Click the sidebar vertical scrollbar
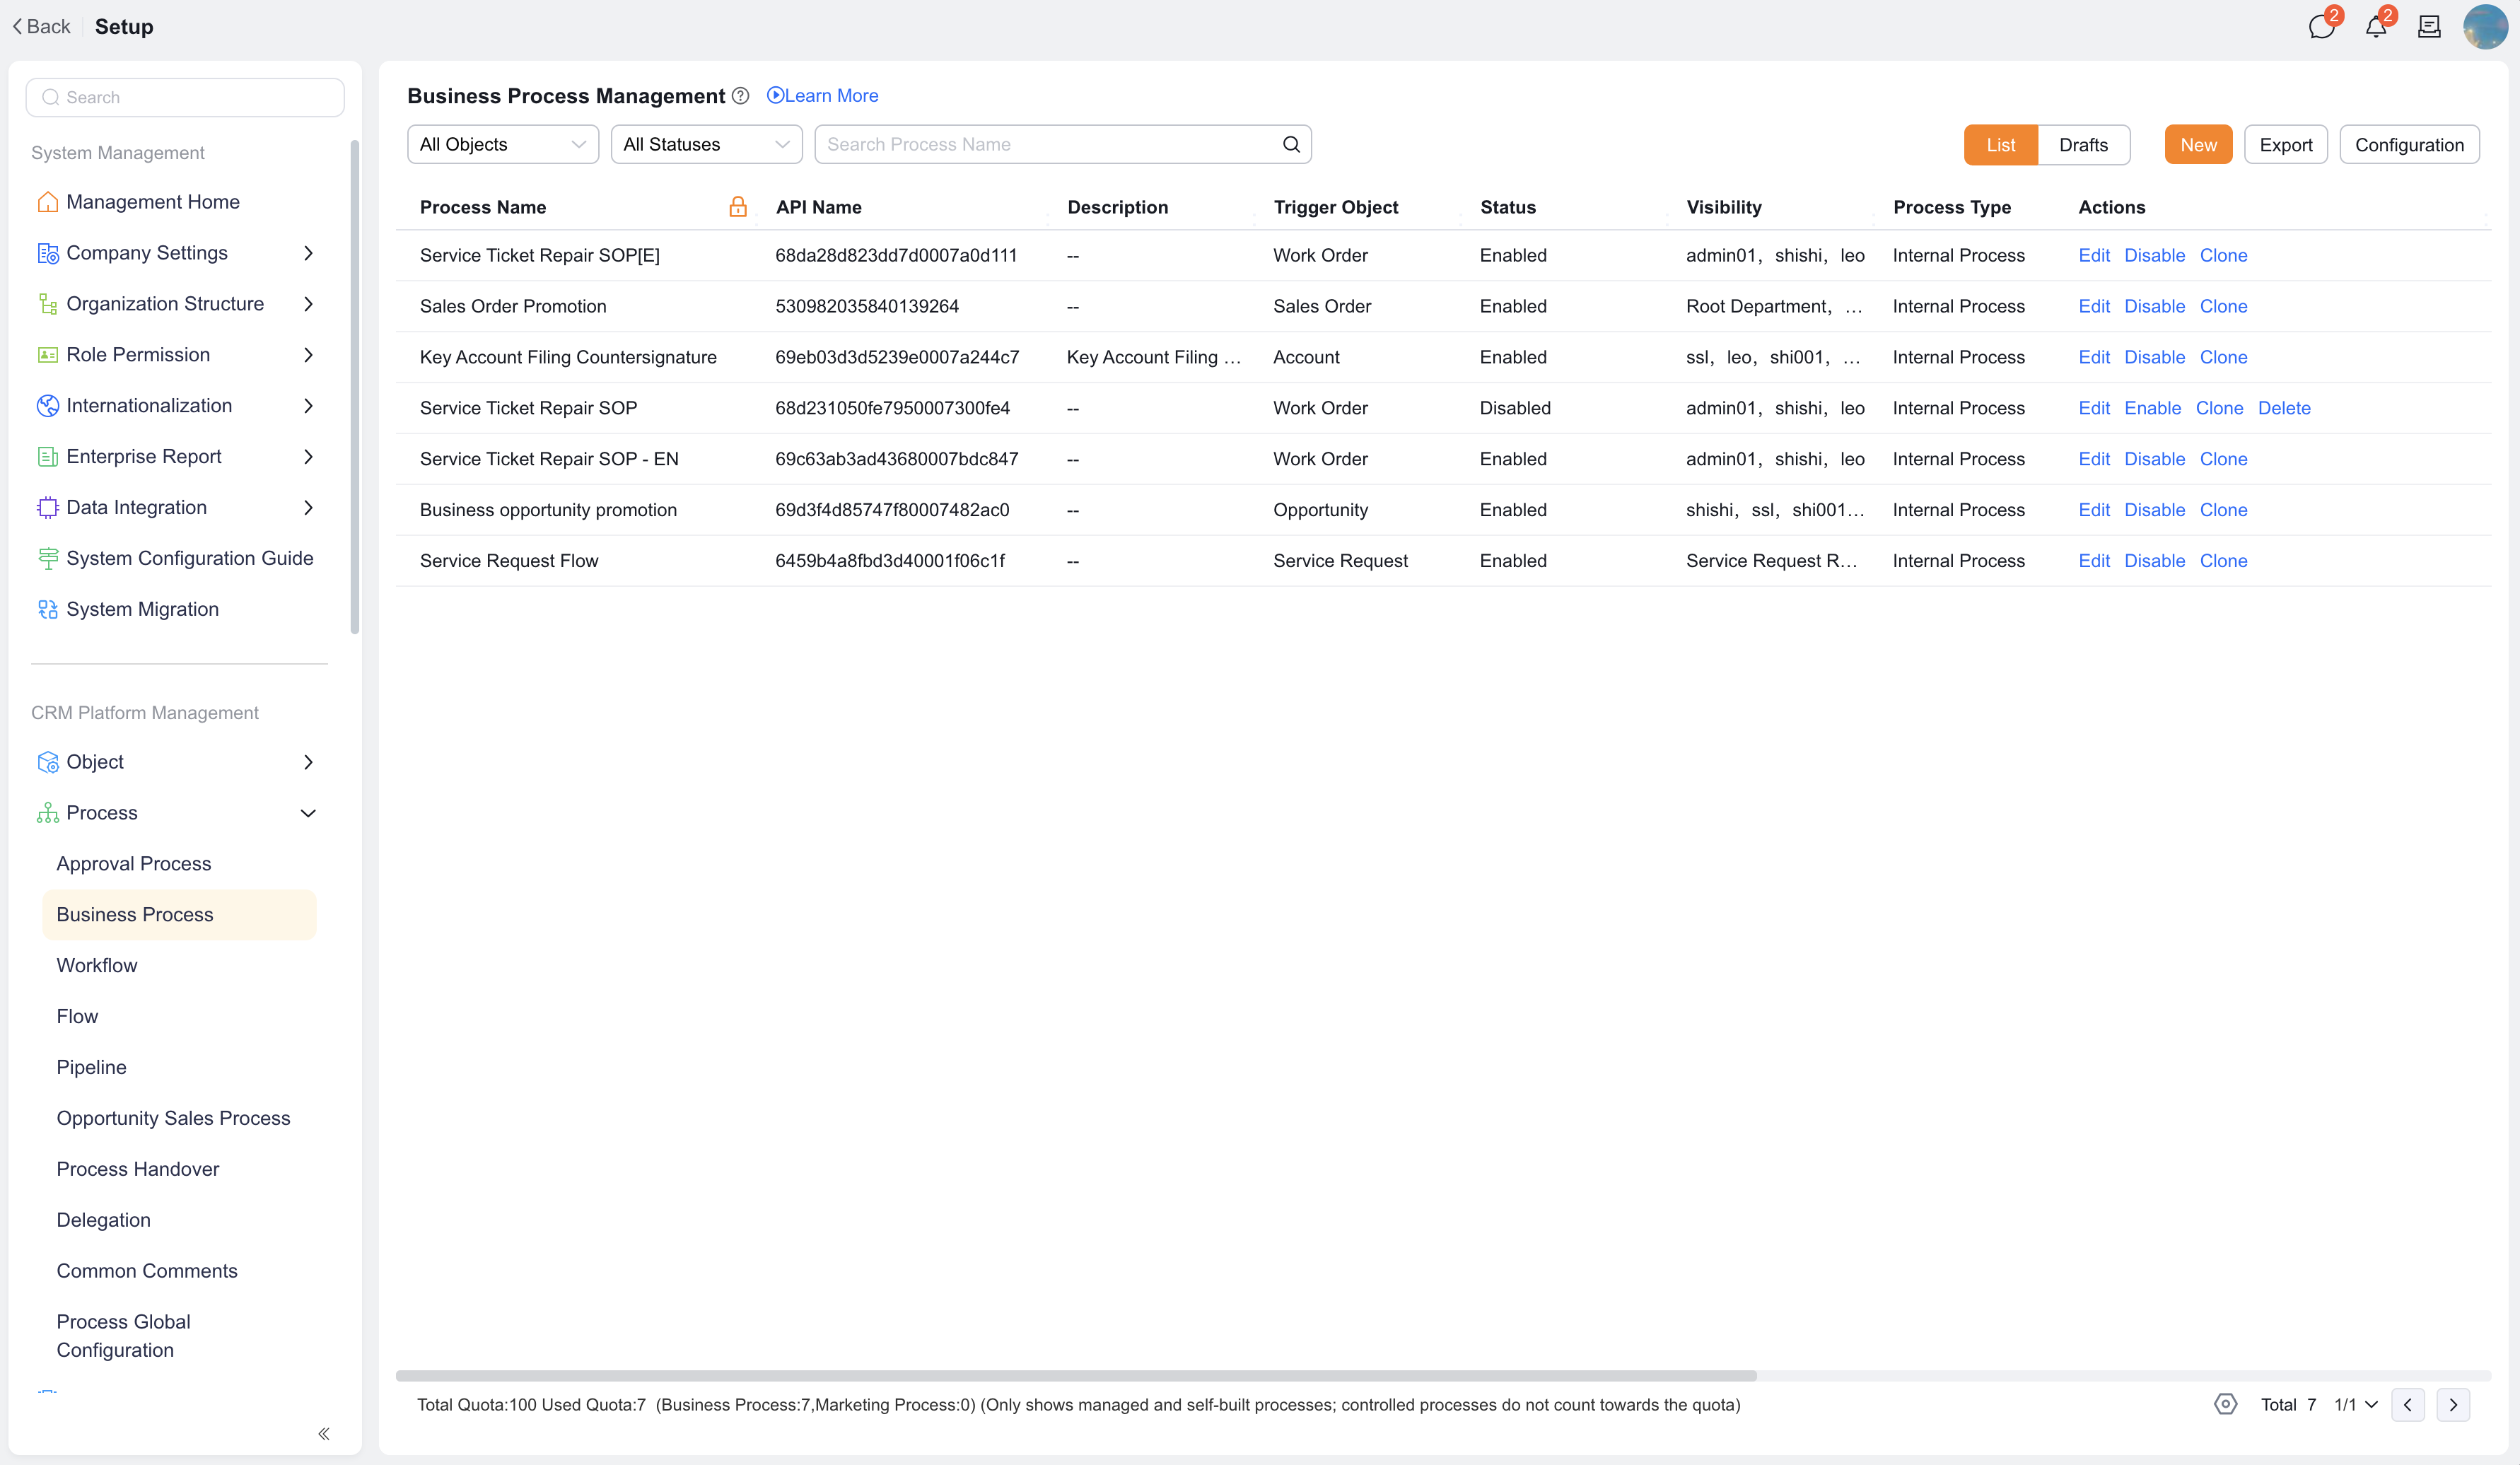The image size is (2520, 1465). click(354, 387)
